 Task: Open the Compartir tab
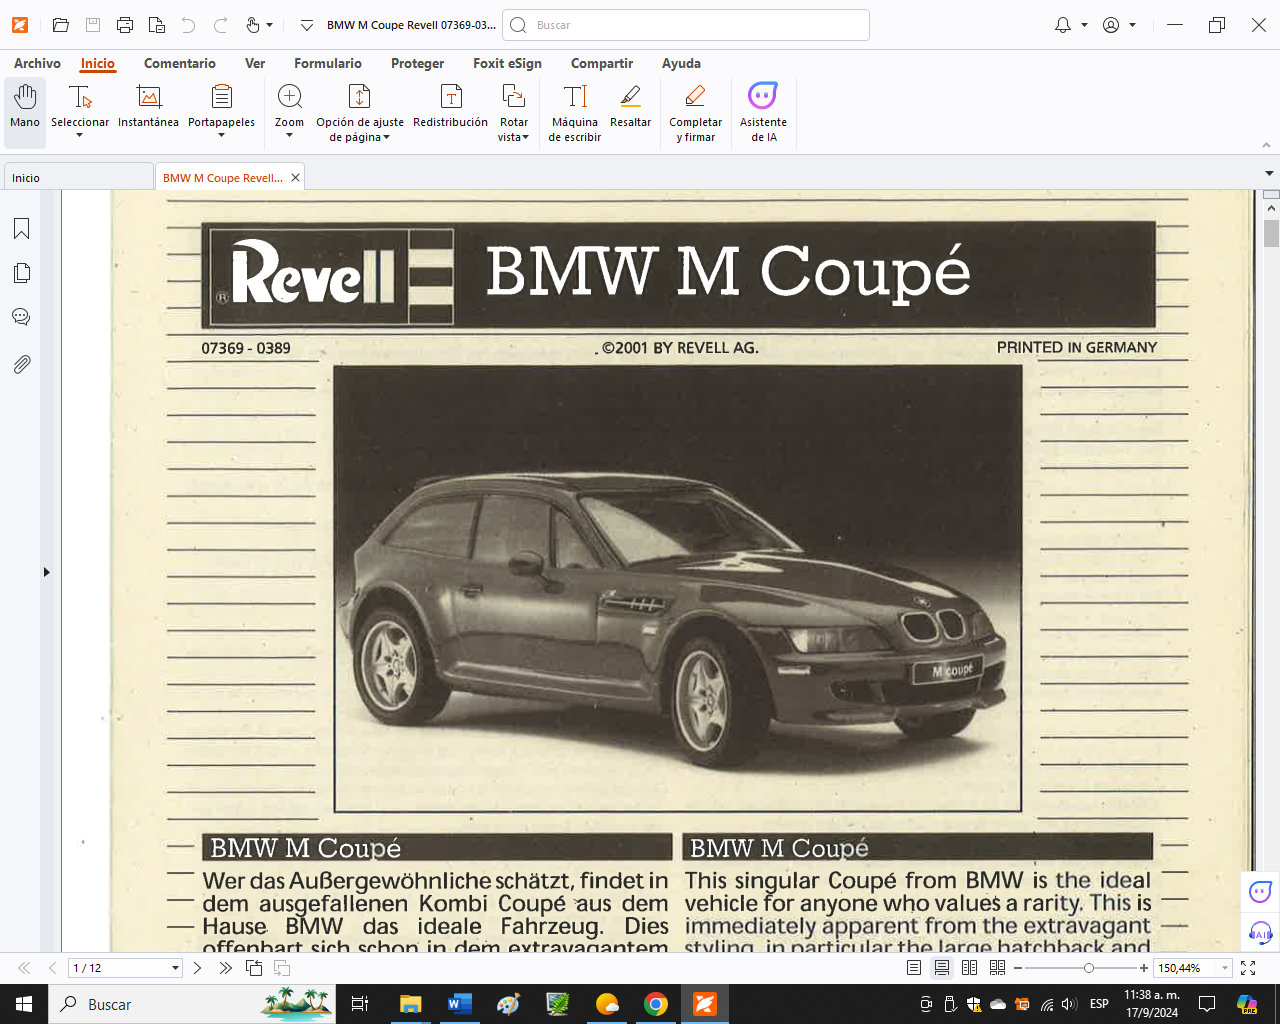coord(602,63)
